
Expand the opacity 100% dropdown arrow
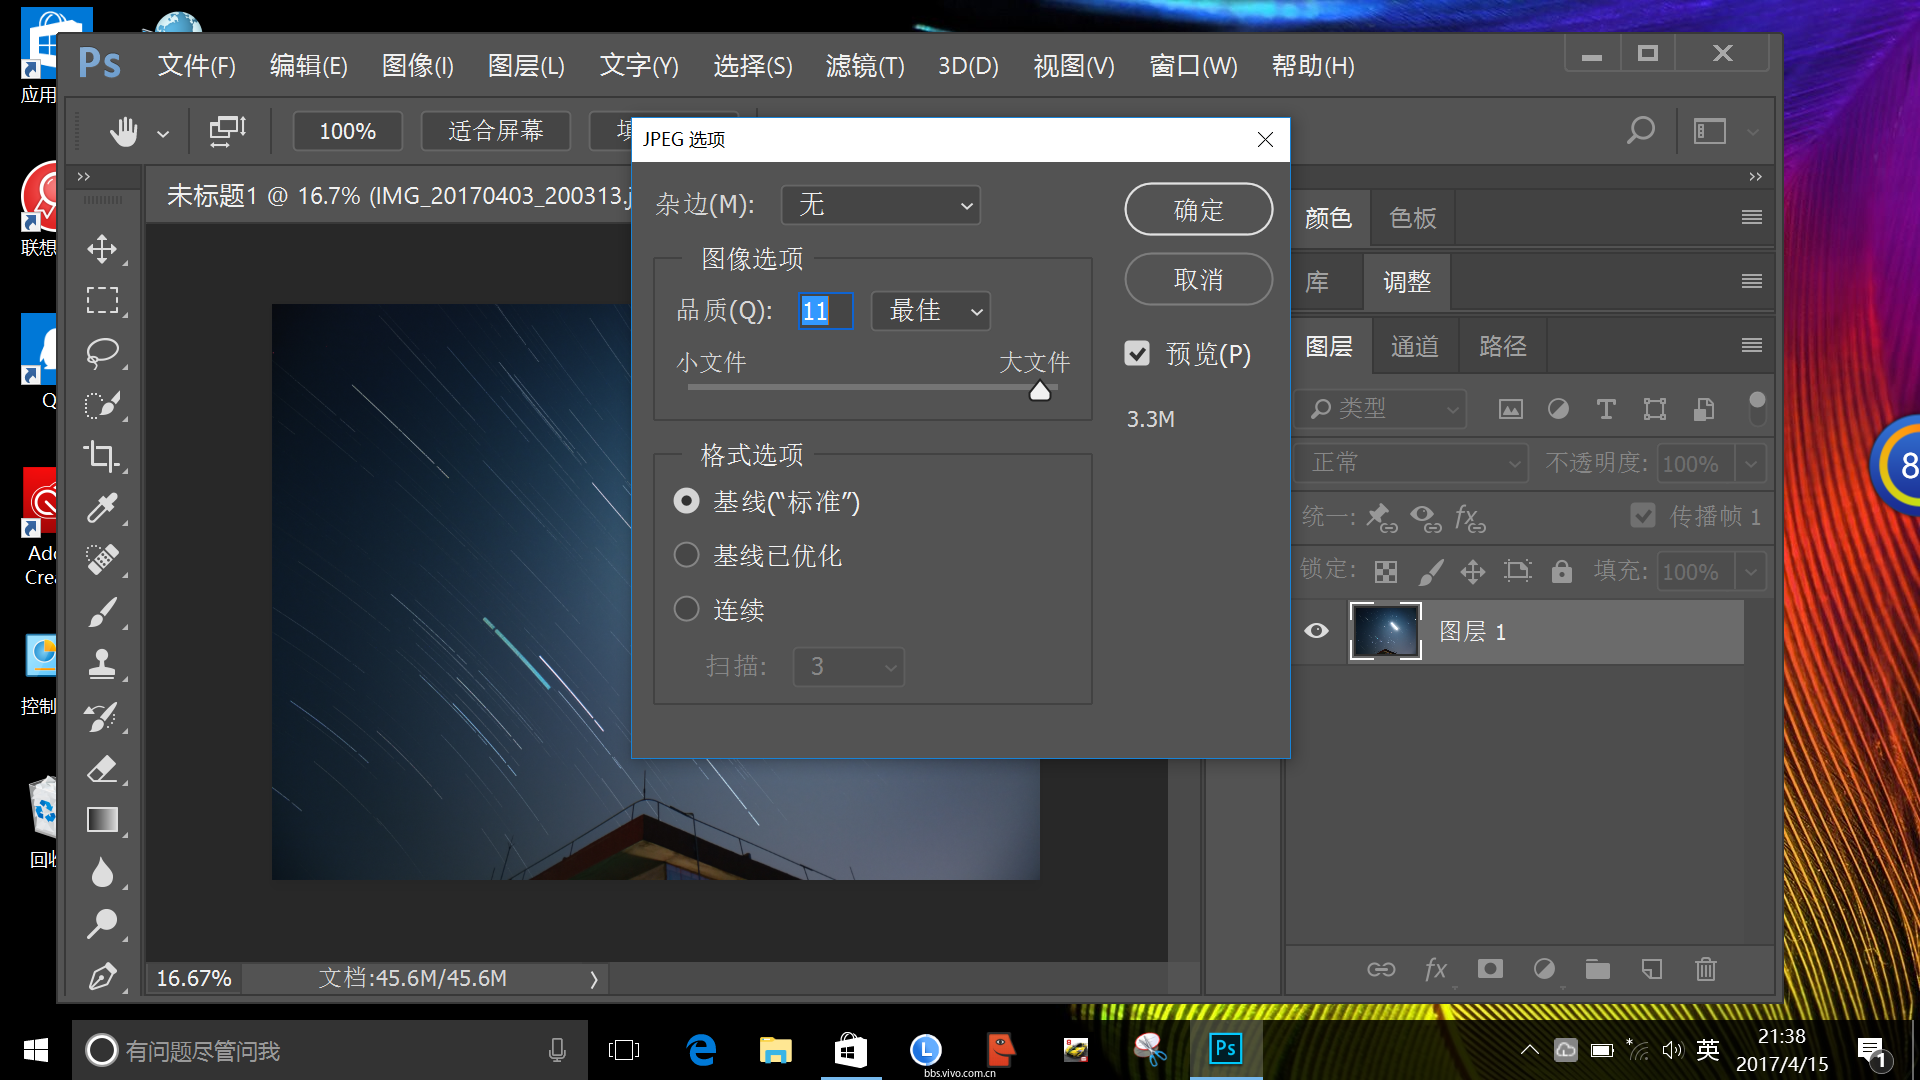(x=1750, y=464)
